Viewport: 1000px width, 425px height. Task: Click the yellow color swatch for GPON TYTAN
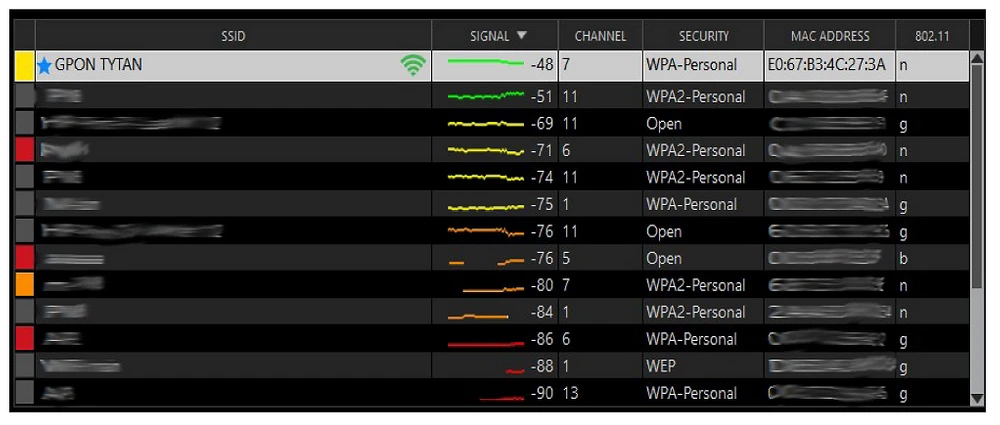(x=25, y=66)
